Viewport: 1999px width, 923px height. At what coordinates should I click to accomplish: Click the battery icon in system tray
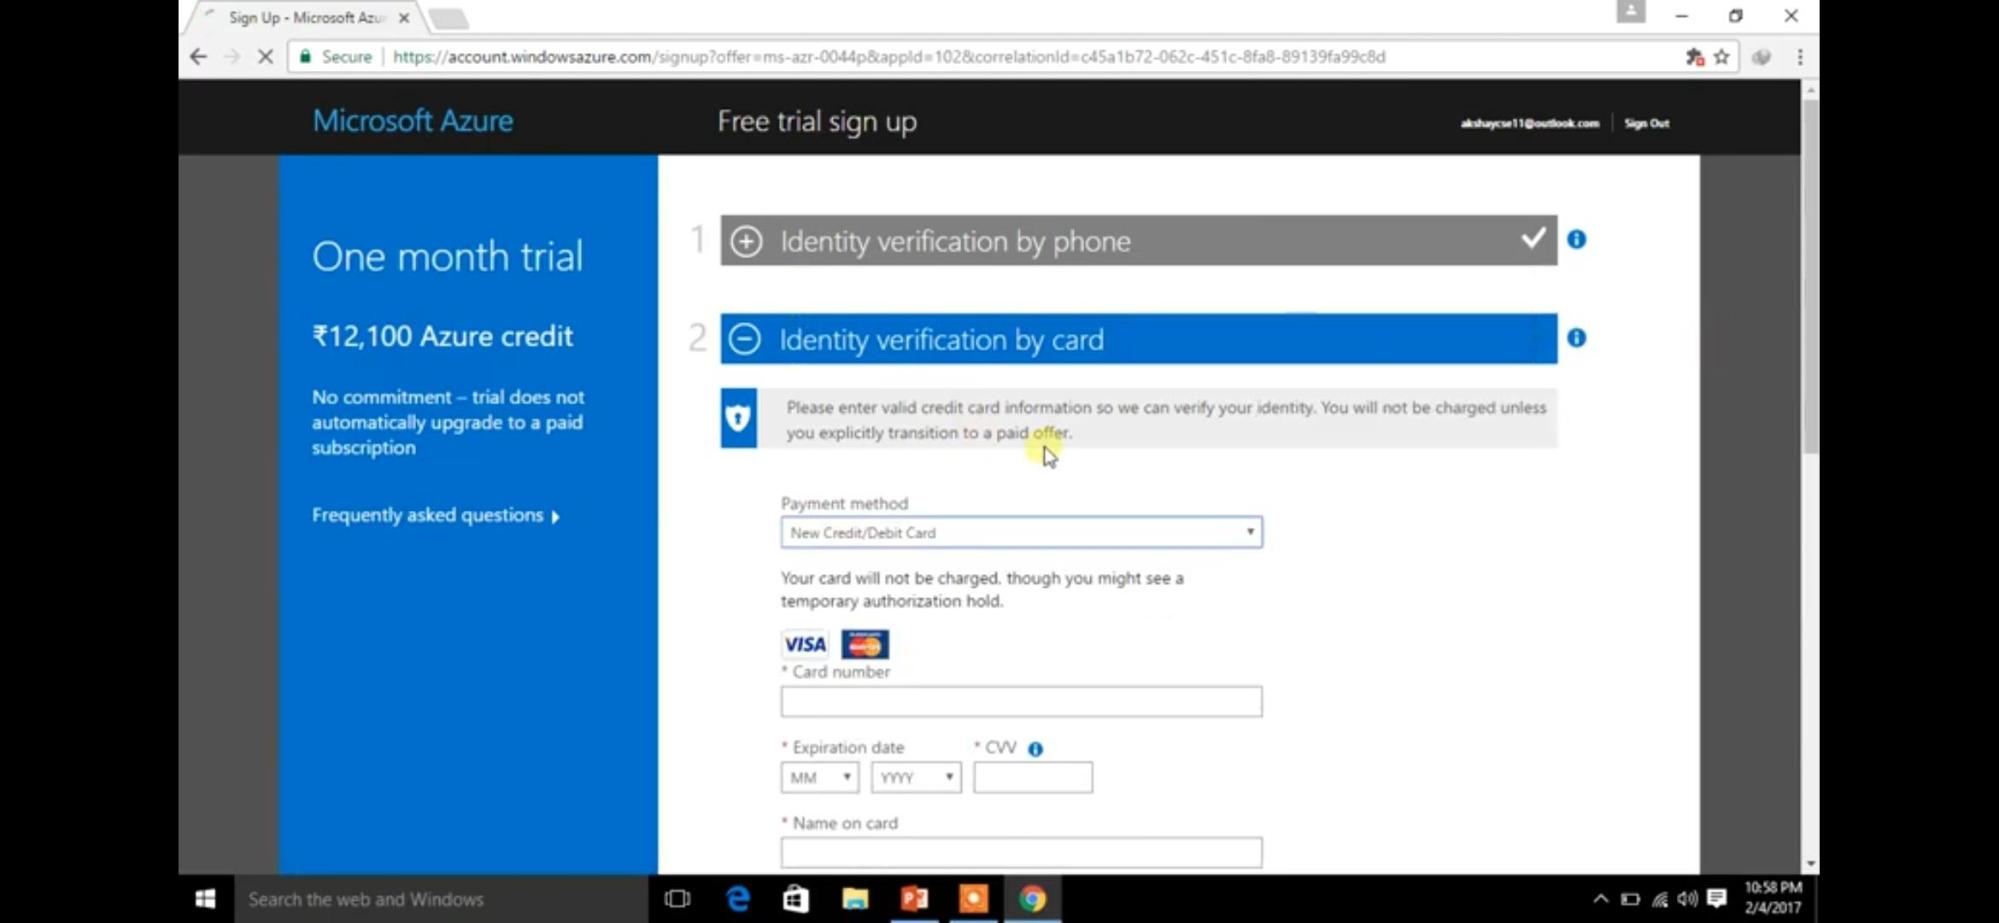click(x=1630, y=898)
